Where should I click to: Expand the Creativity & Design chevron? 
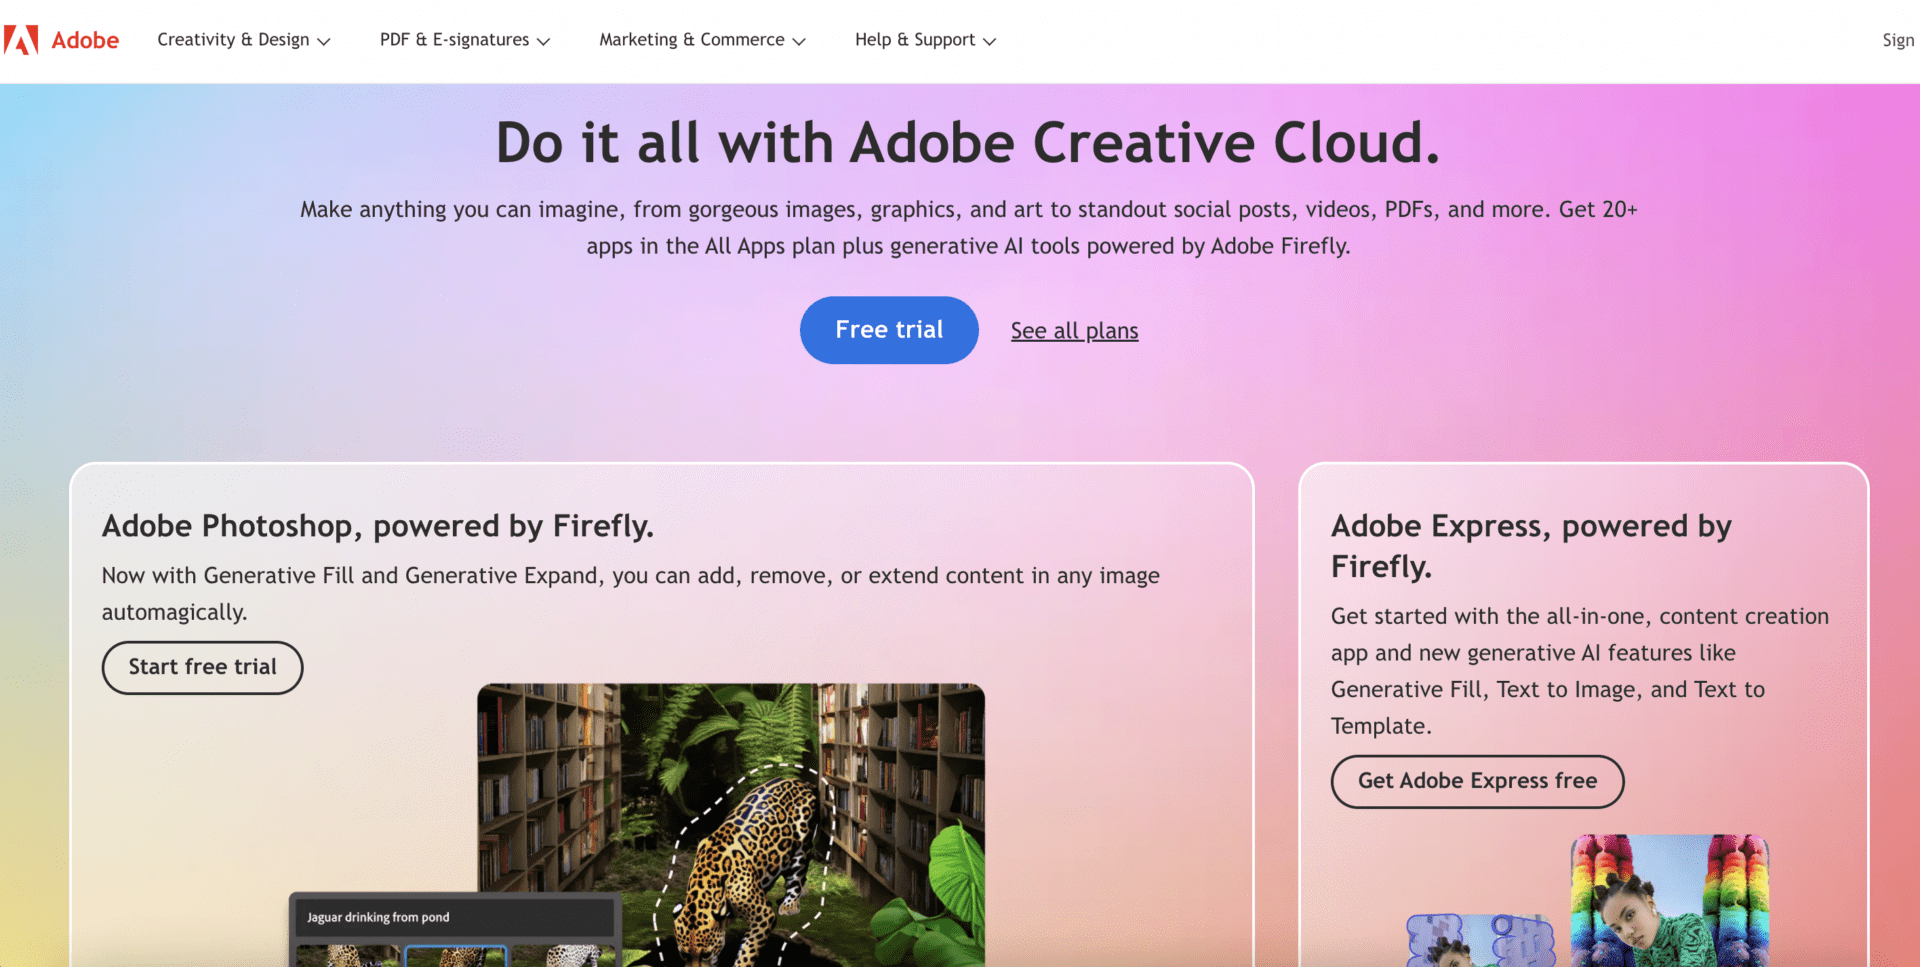pyautogui.click(x=323, y=41)
